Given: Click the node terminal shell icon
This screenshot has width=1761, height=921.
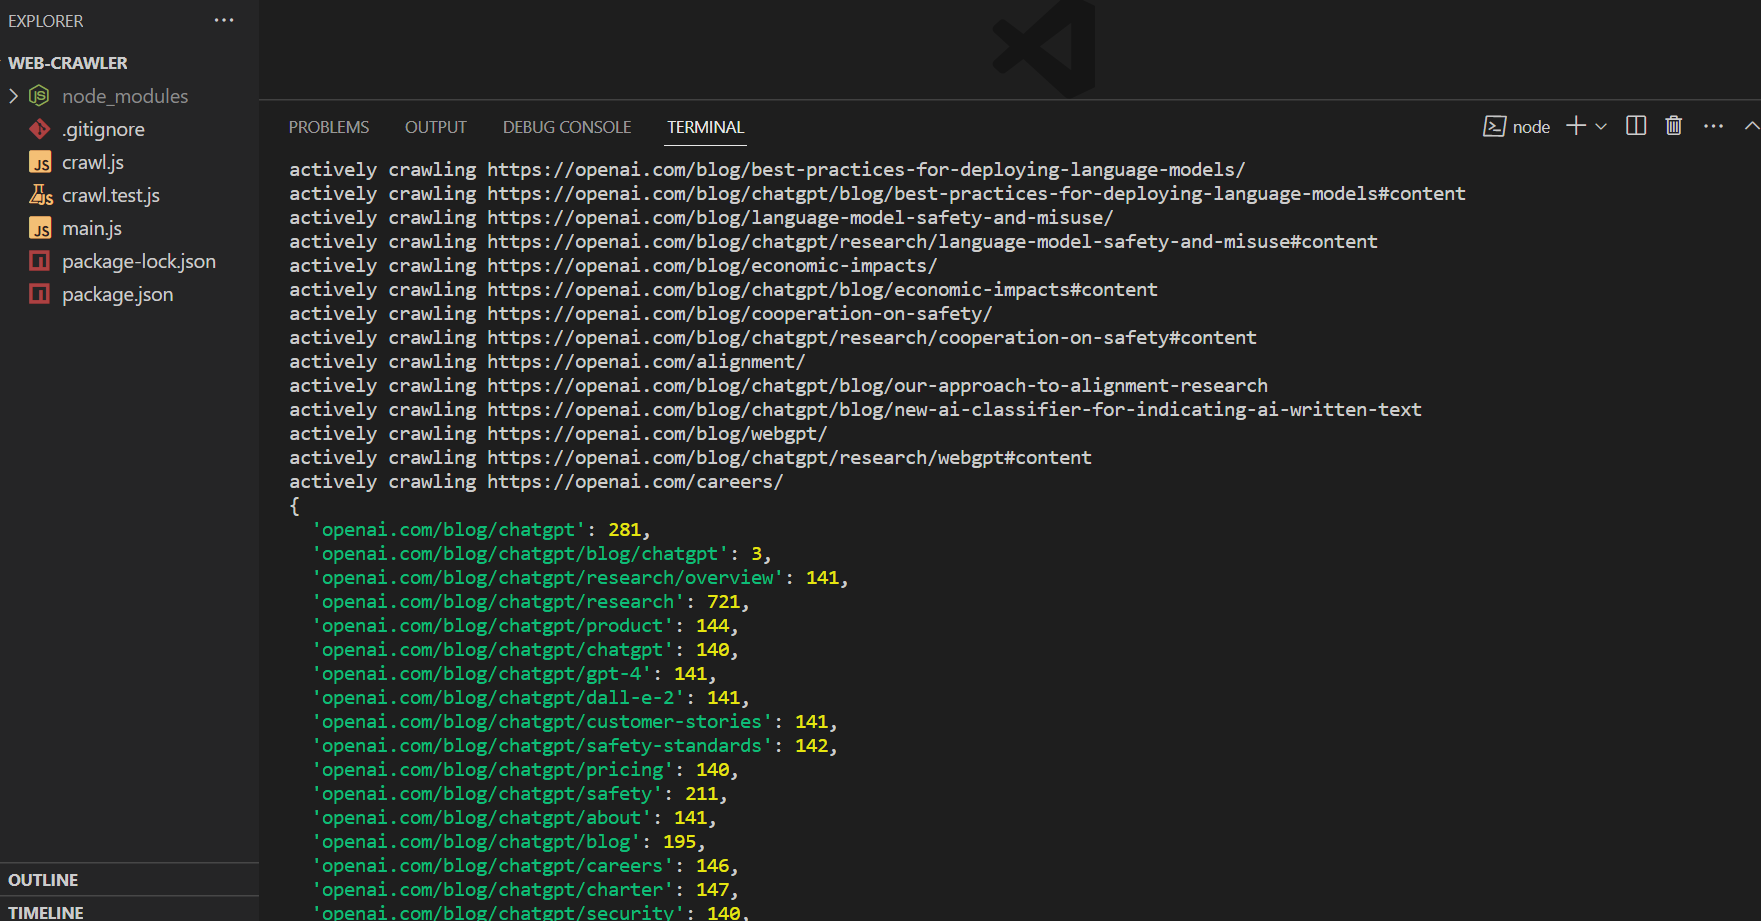Looking at the screenshot, I should point(1494,126).
